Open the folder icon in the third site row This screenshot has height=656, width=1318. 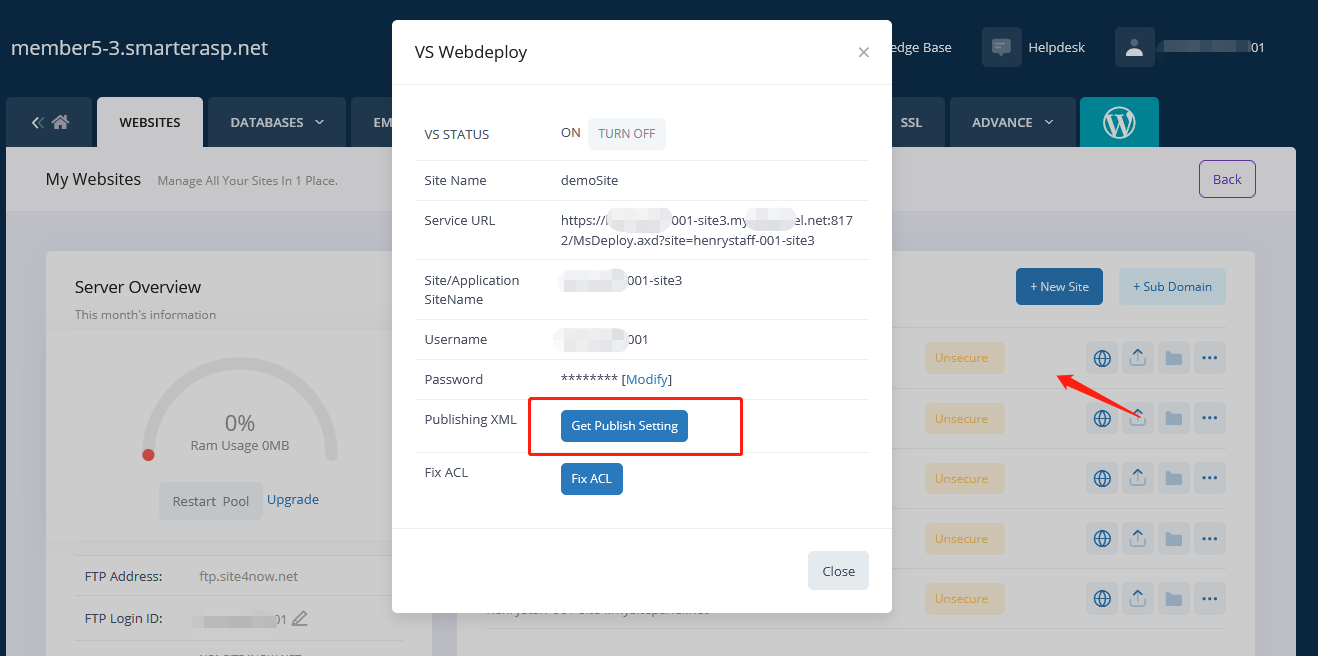1173,478
